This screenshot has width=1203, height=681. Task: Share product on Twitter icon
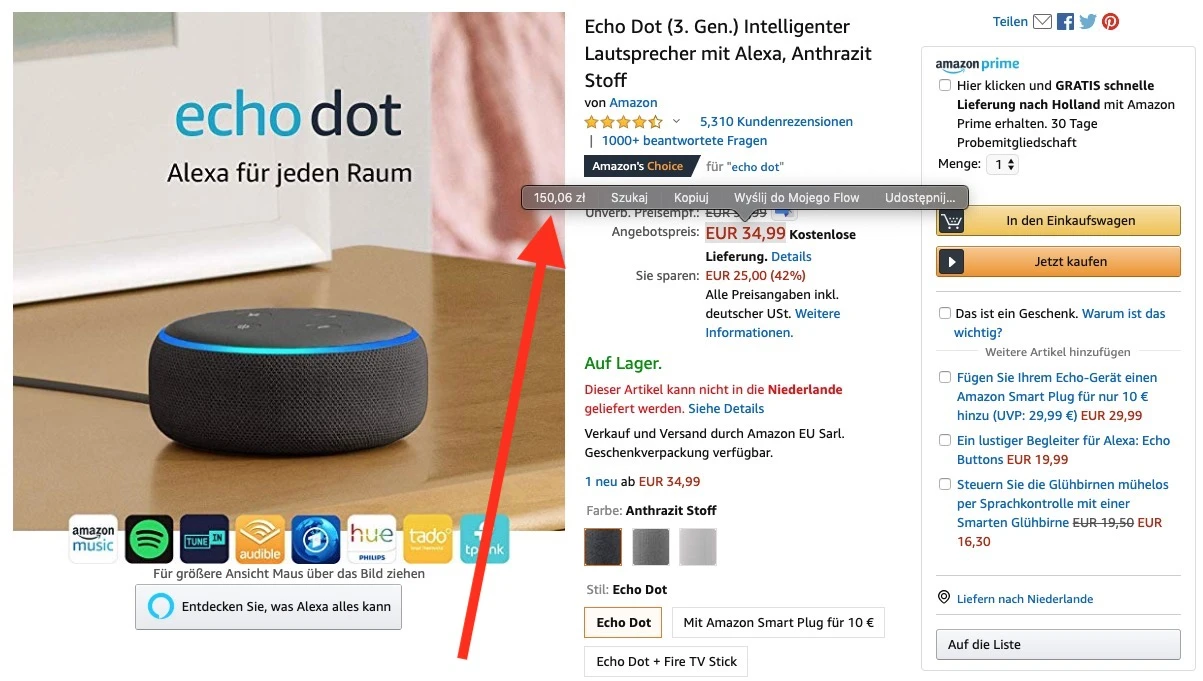(x=1088, y=21)
